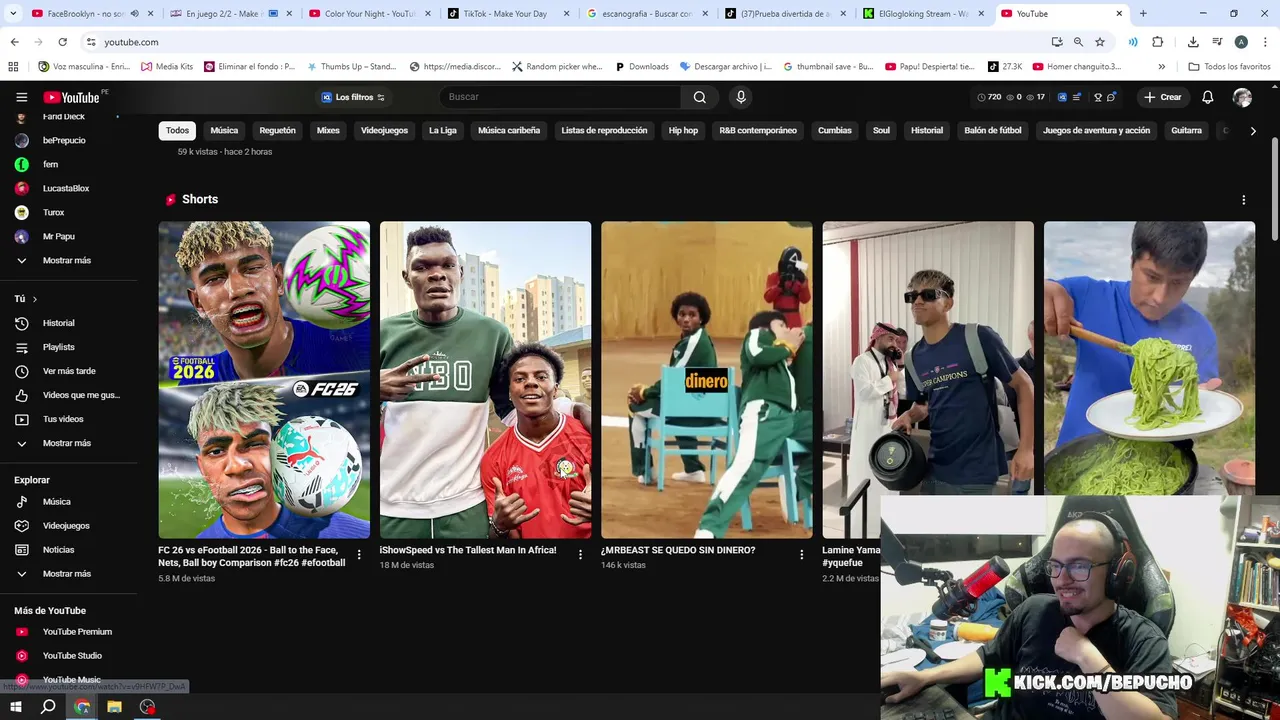Screen dimensions: 1280x720
Task: Click the list icon in extension bar
Action: pos(1076,97)
